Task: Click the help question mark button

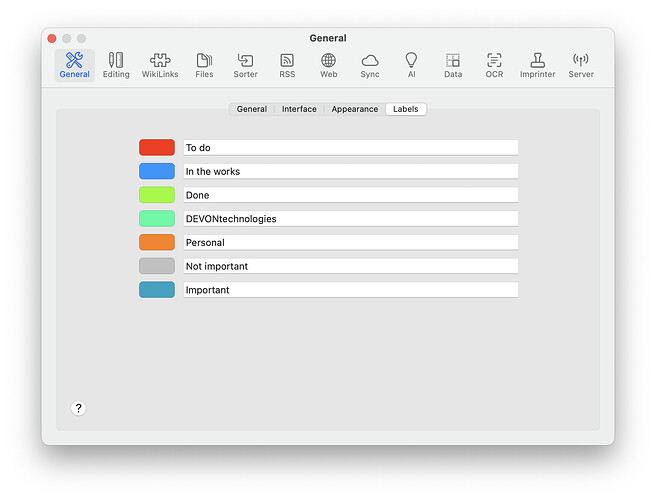Action: point(79,408)
